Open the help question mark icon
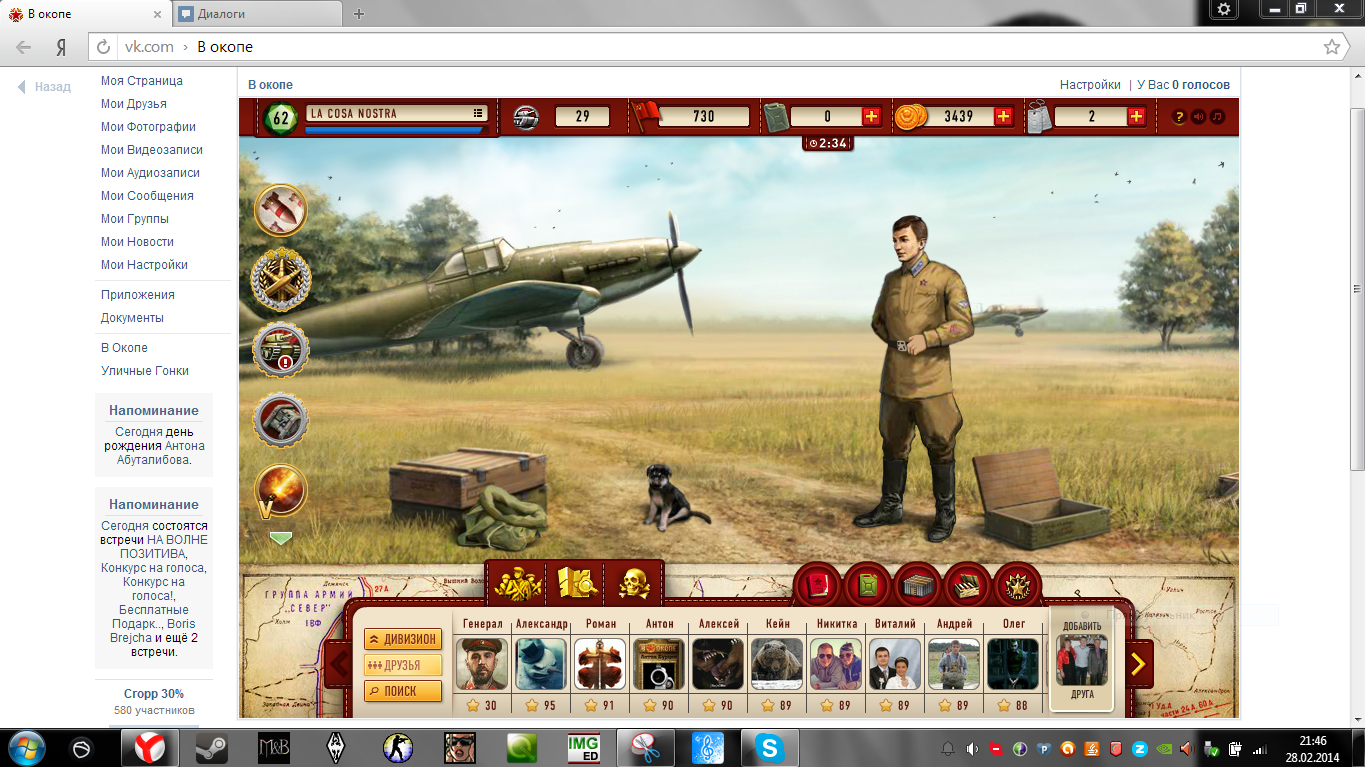The width and height of the screenshot is (1365, 767). click(1179, 117)
